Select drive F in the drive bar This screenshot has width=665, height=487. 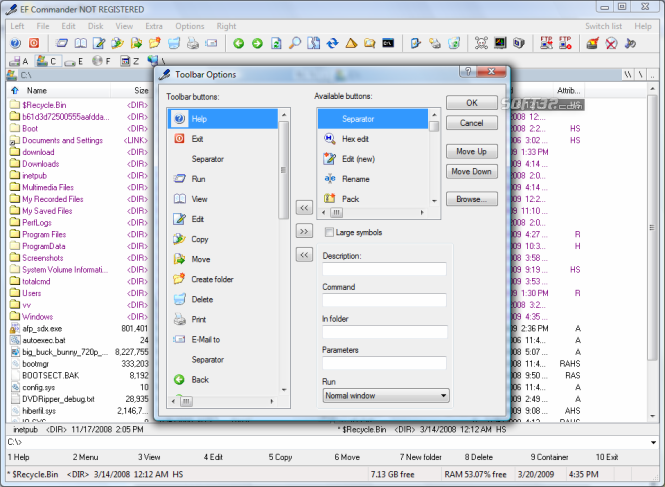pos(102,61)
